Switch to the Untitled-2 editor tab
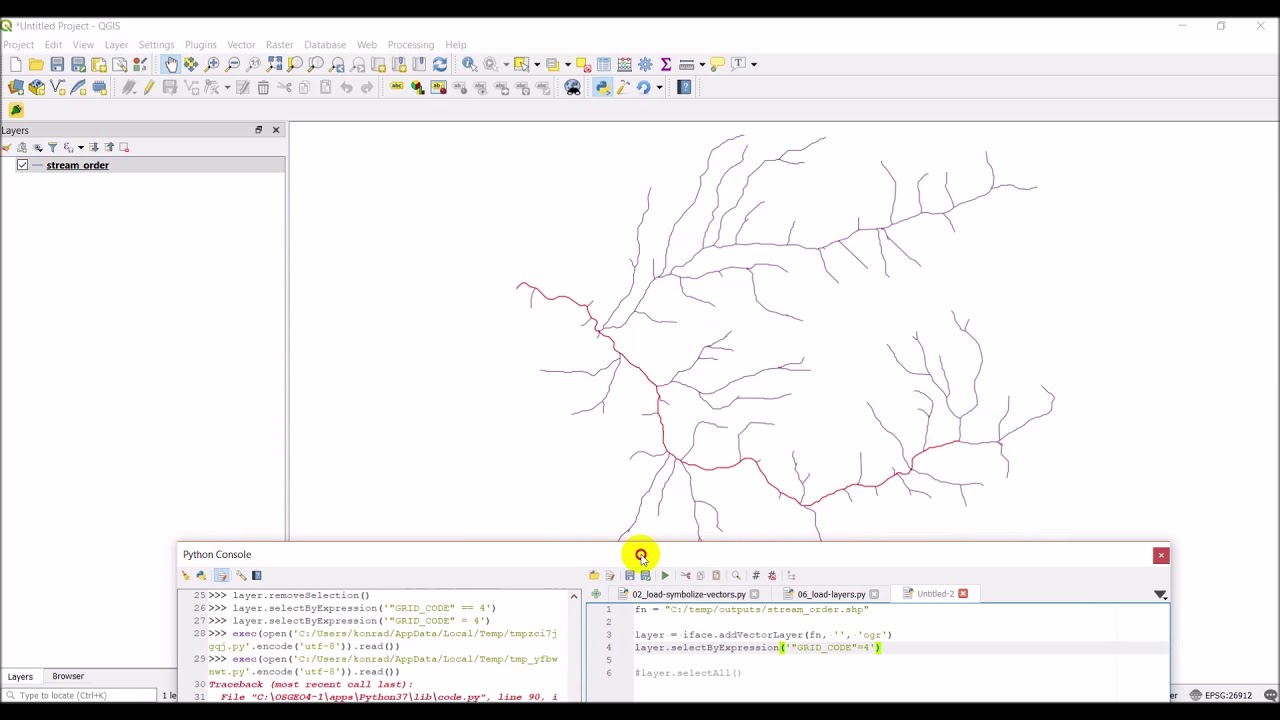This screenshot has height=720, width=1280. pos(935,594)
